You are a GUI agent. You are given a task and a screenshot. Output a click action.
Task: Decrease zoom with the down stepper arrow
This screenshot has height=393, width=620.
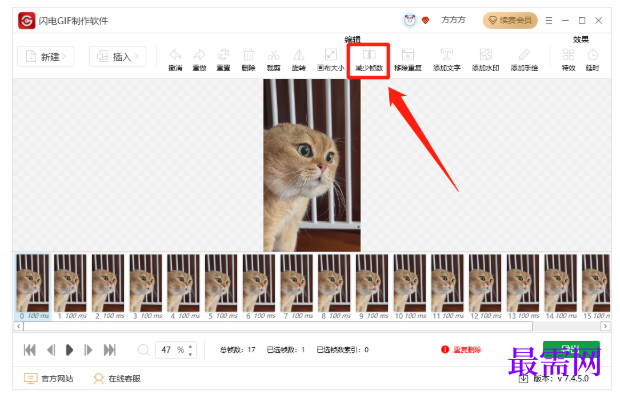tap(191, 354)
